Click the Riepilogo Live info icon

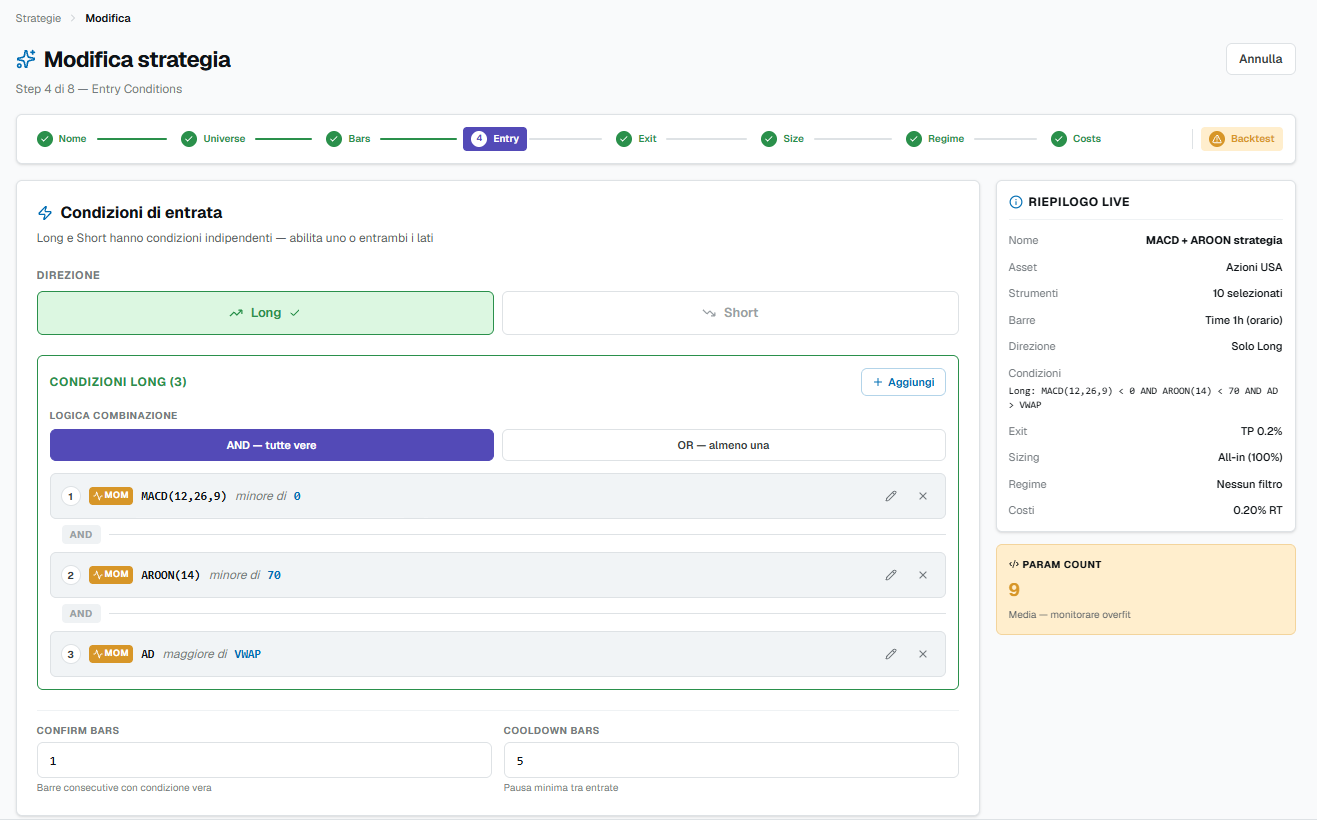[1016, 202]
